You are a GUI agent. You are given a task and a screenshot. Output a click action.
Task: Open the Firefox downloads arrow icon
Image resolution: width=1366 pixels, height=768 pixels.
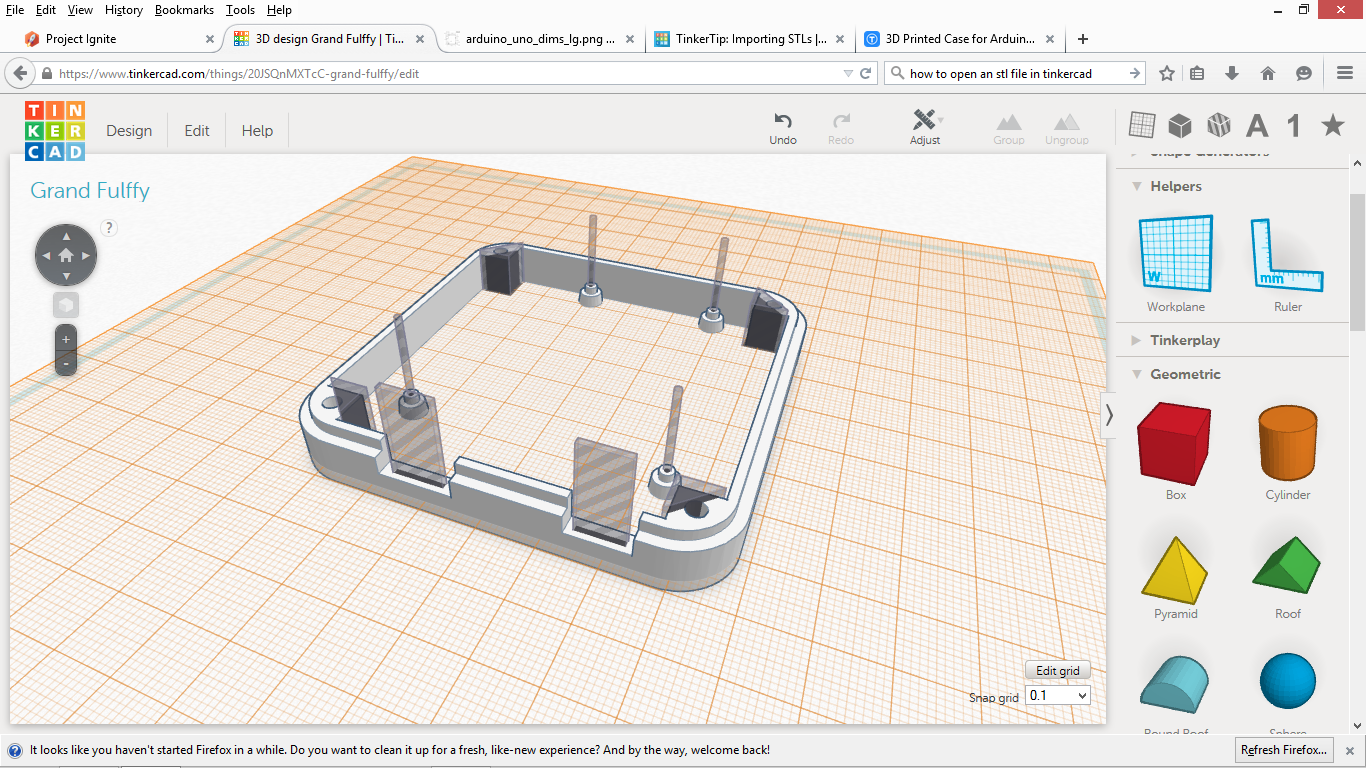pos(1232,73)
